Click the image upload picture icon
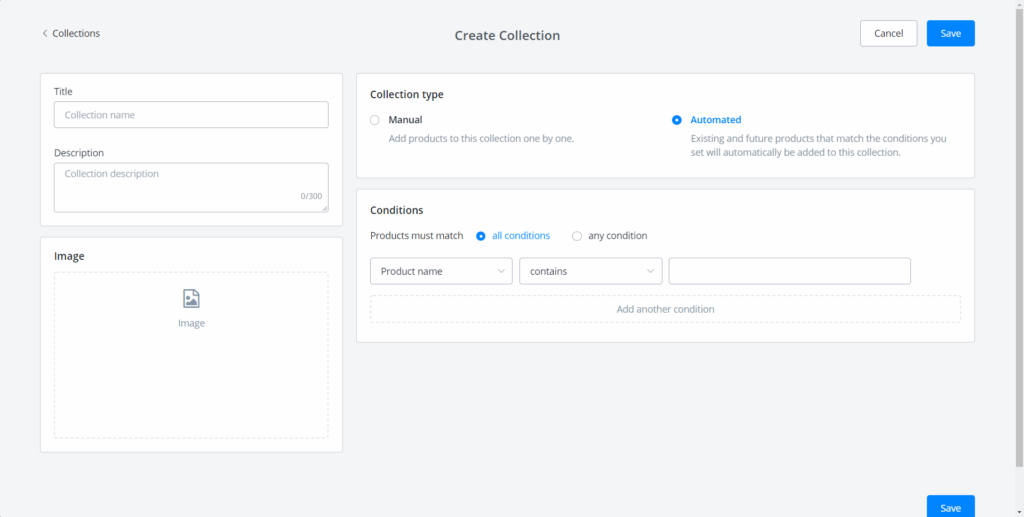Viewport: 1024px width, 517px height. 191,299
